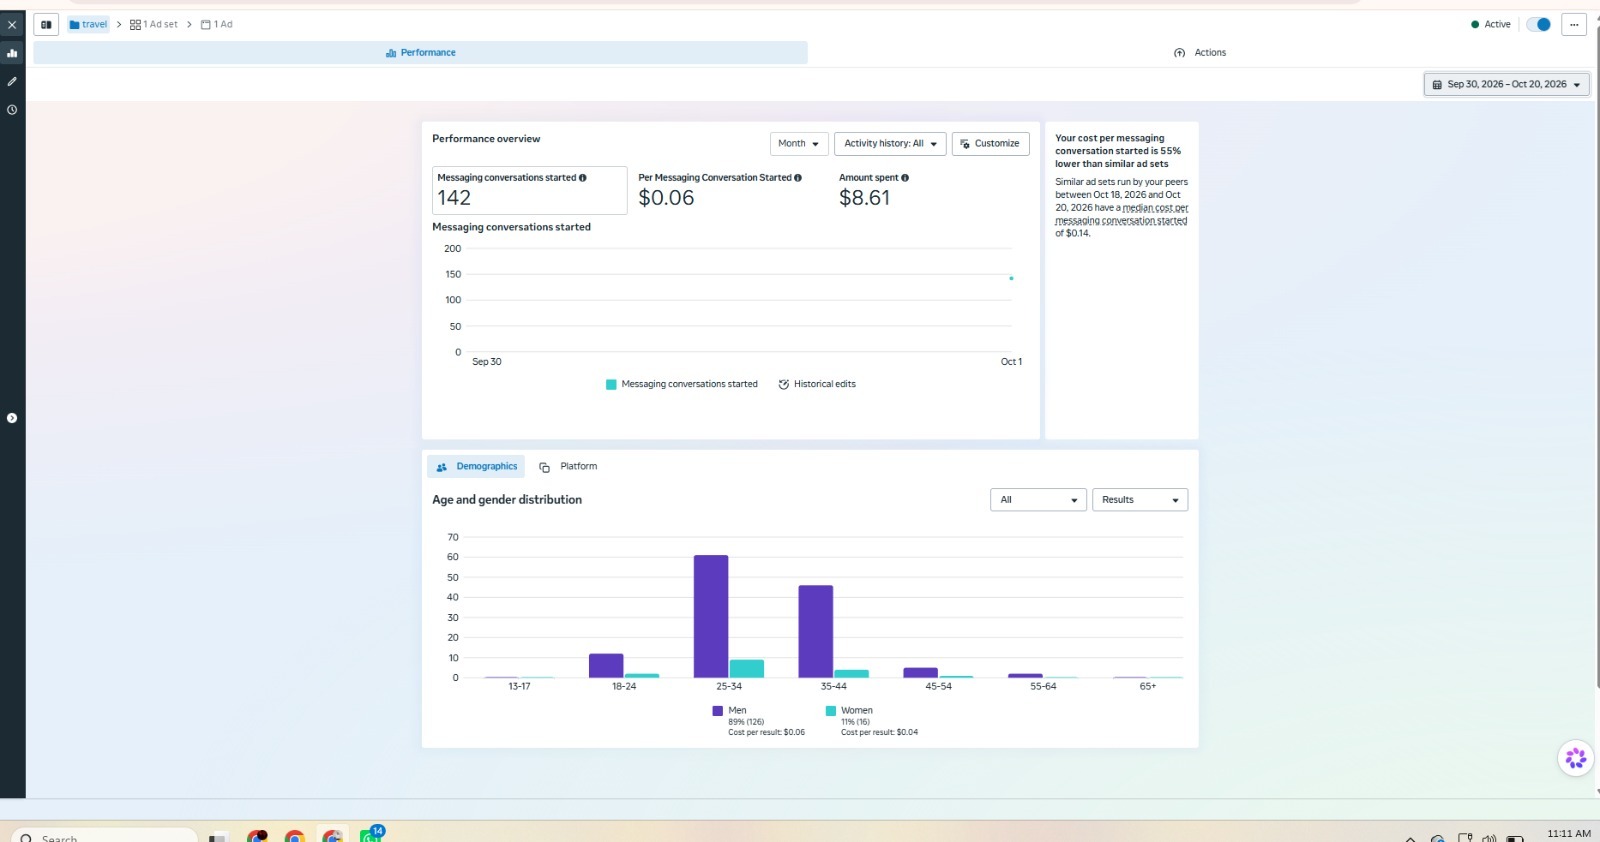The image size is (1600, 842).
Task: Click the data point on the line chart
Action: pos(1011,278)
